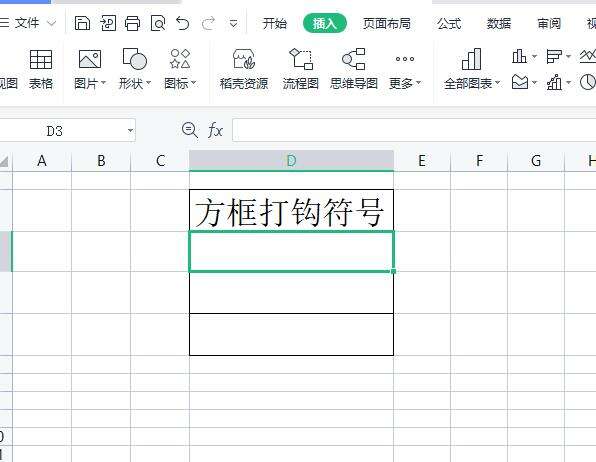Screen dimensions: 596x462
Task: Insert a 表格 table
Action: click(x=41, y=69)
